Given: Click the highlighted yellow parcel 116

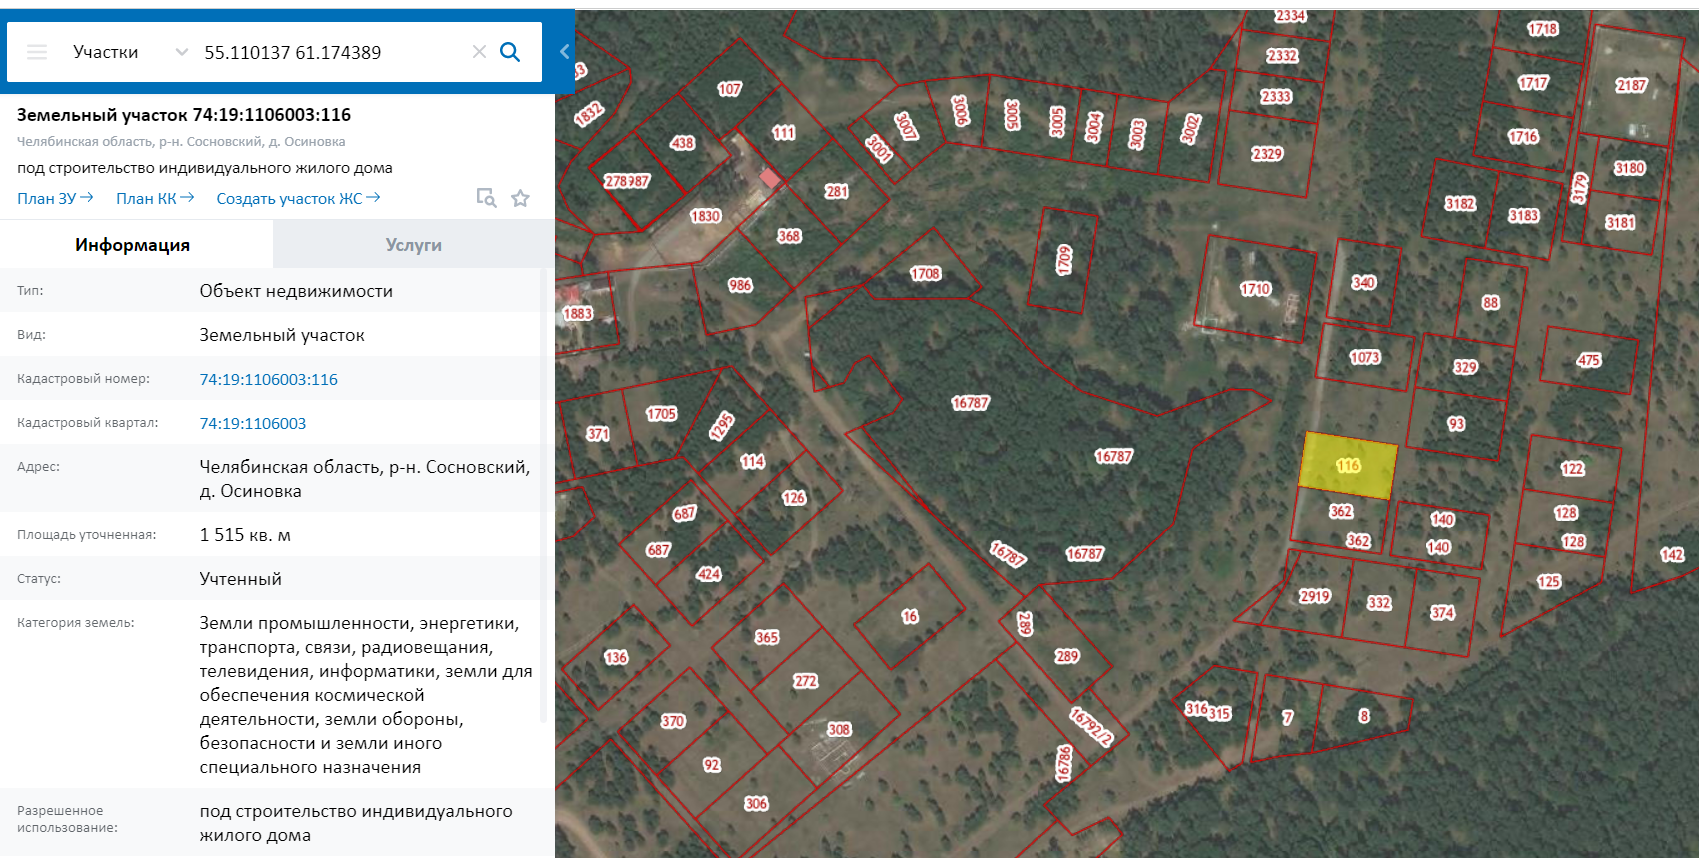Looking at the screenshot, I should [1347, 466].
